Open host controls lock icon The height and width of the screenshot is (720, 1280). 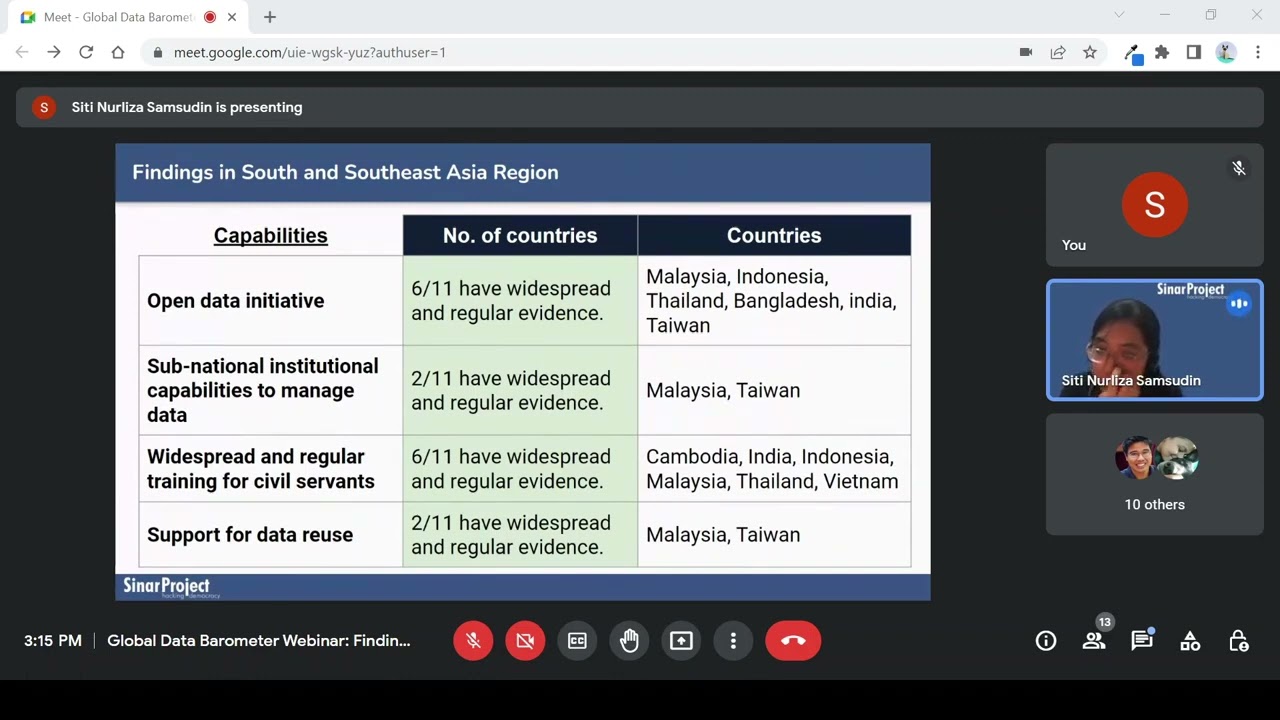pyautogui.click(x=1238, y=641)
